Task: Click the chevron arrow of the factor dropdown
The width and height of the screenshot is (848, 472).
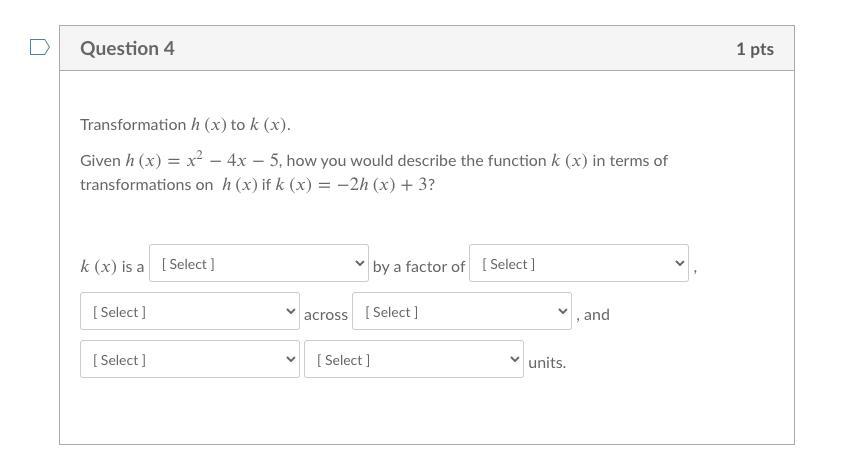Action: (680, 264)
